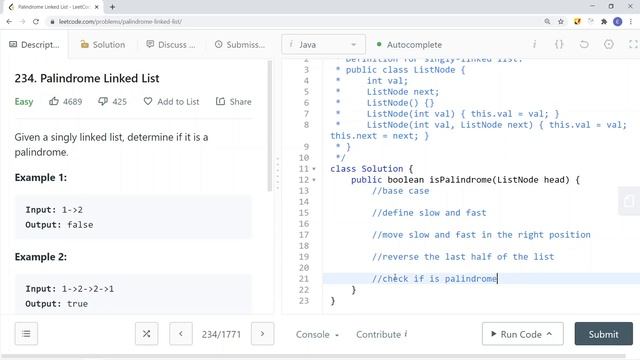Submit the solution
This screenshot has width=640, height=360.
[604, 334]
